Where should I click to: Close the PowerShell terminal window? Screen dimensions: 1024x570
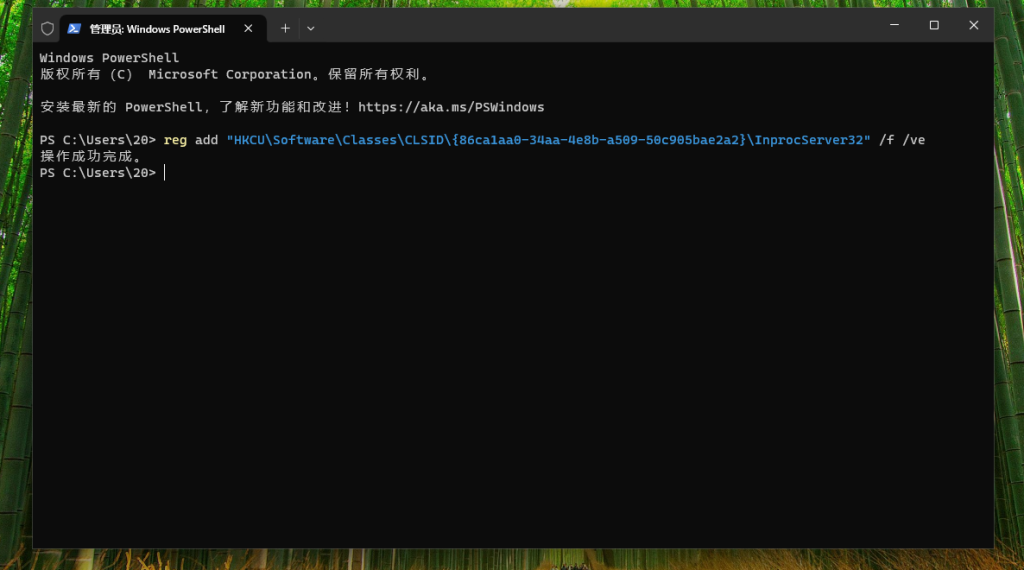(x=974, y=25)
